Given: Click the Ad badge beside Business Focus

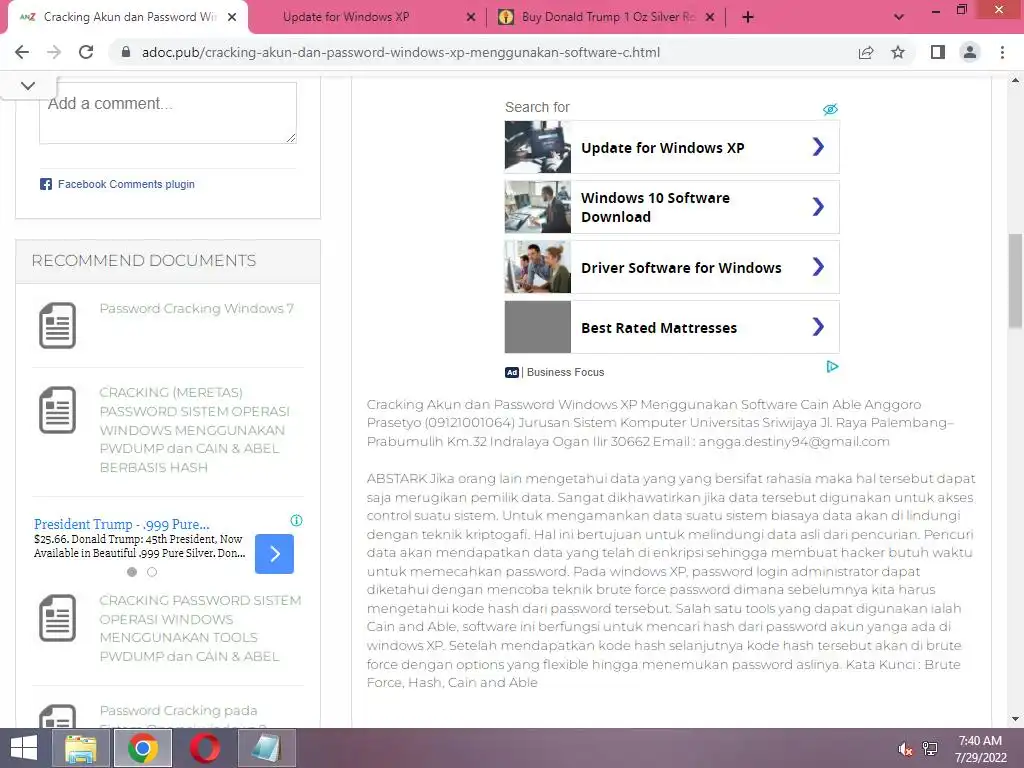Looking at the screenshot, I should [512, 372].
